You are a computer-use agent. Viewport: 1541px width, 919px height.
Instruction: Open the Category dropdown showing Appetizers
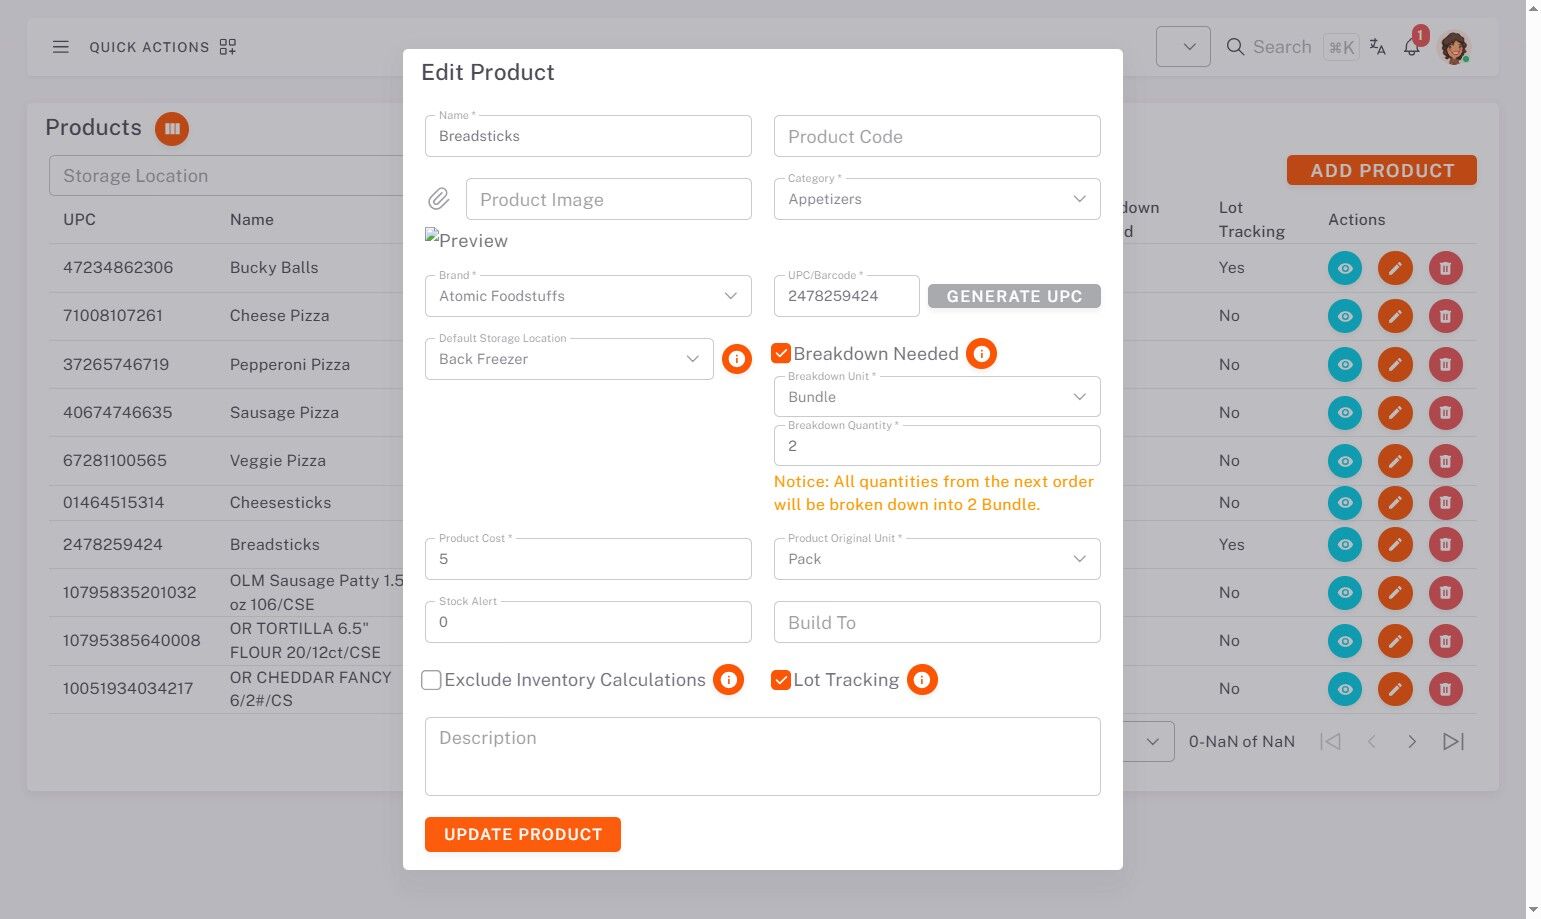click(937, 199)
